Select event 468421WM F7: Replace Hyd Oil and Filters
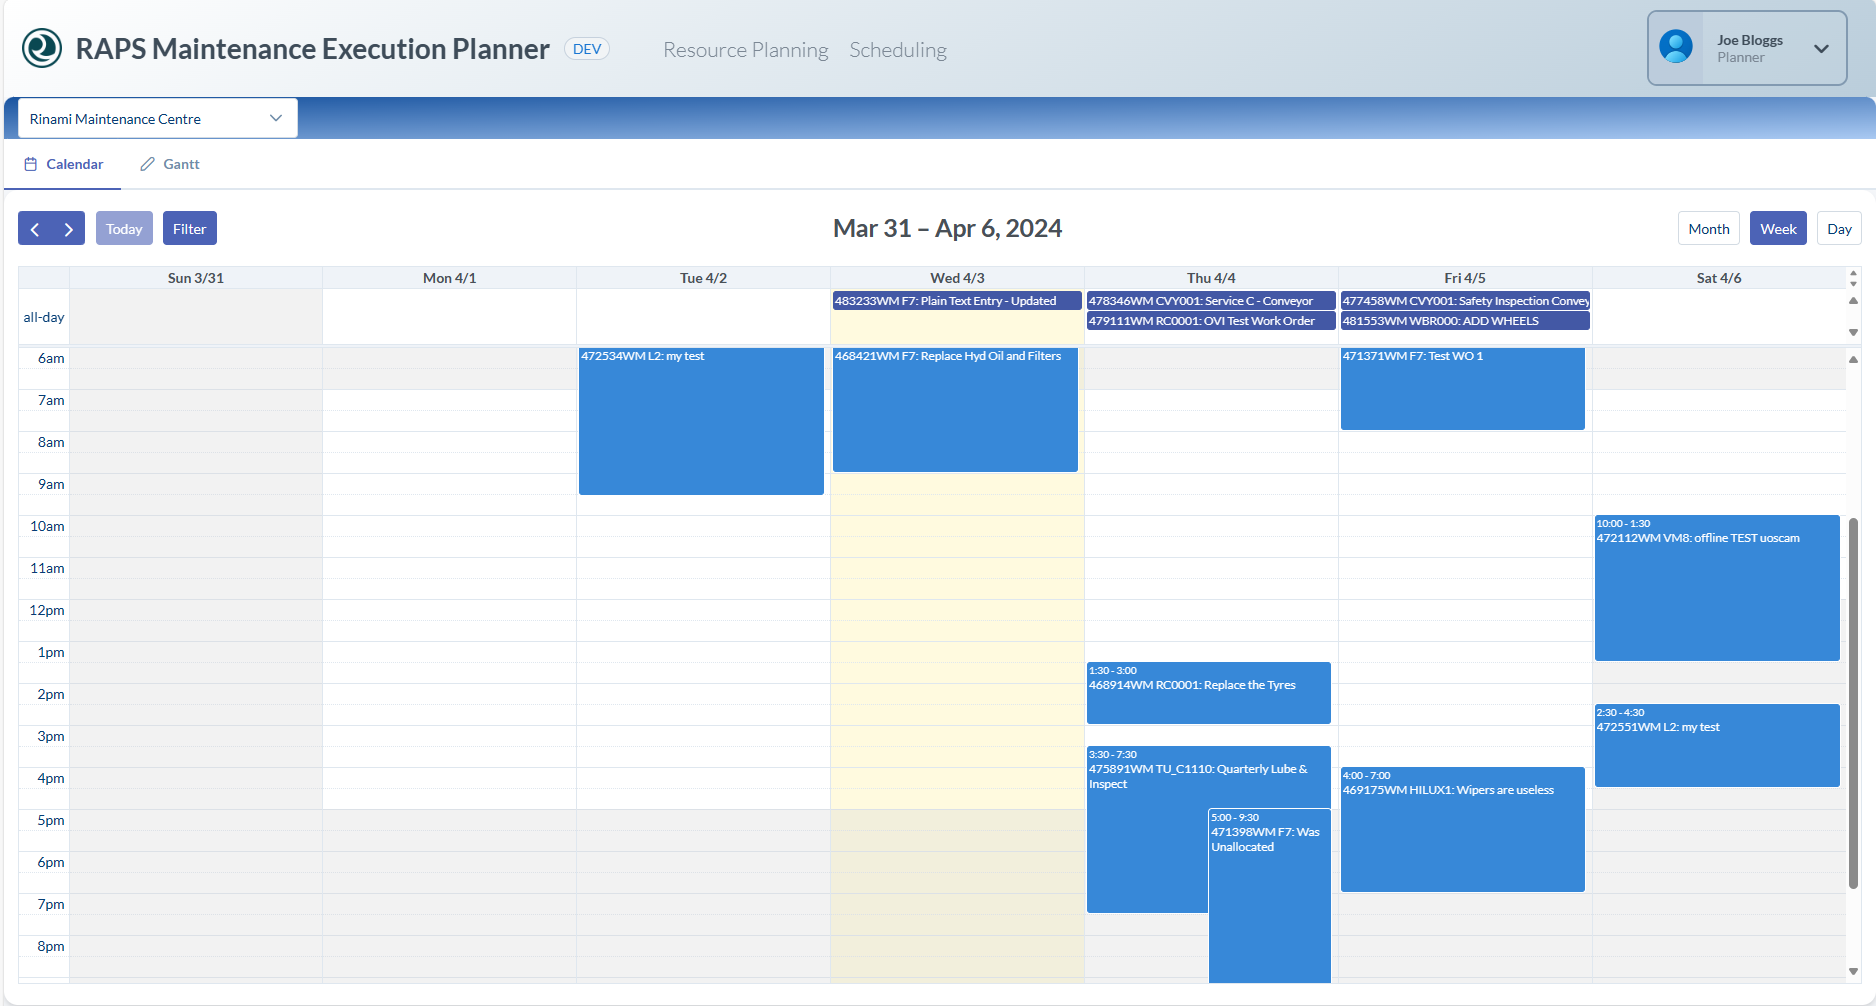The height and width of the screenshot is (1006, 1876). click(x=954, y=410)
